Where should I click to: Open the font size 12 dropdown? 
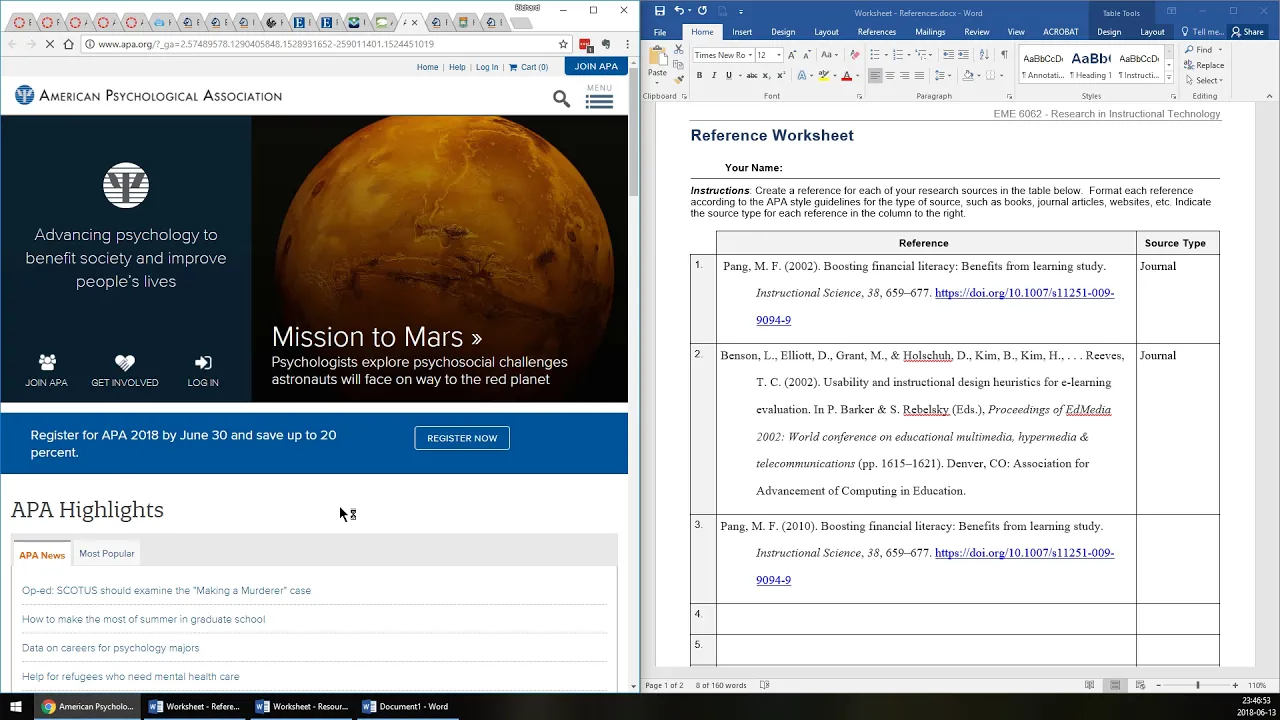pyautogui.click(x=779, y=55)
